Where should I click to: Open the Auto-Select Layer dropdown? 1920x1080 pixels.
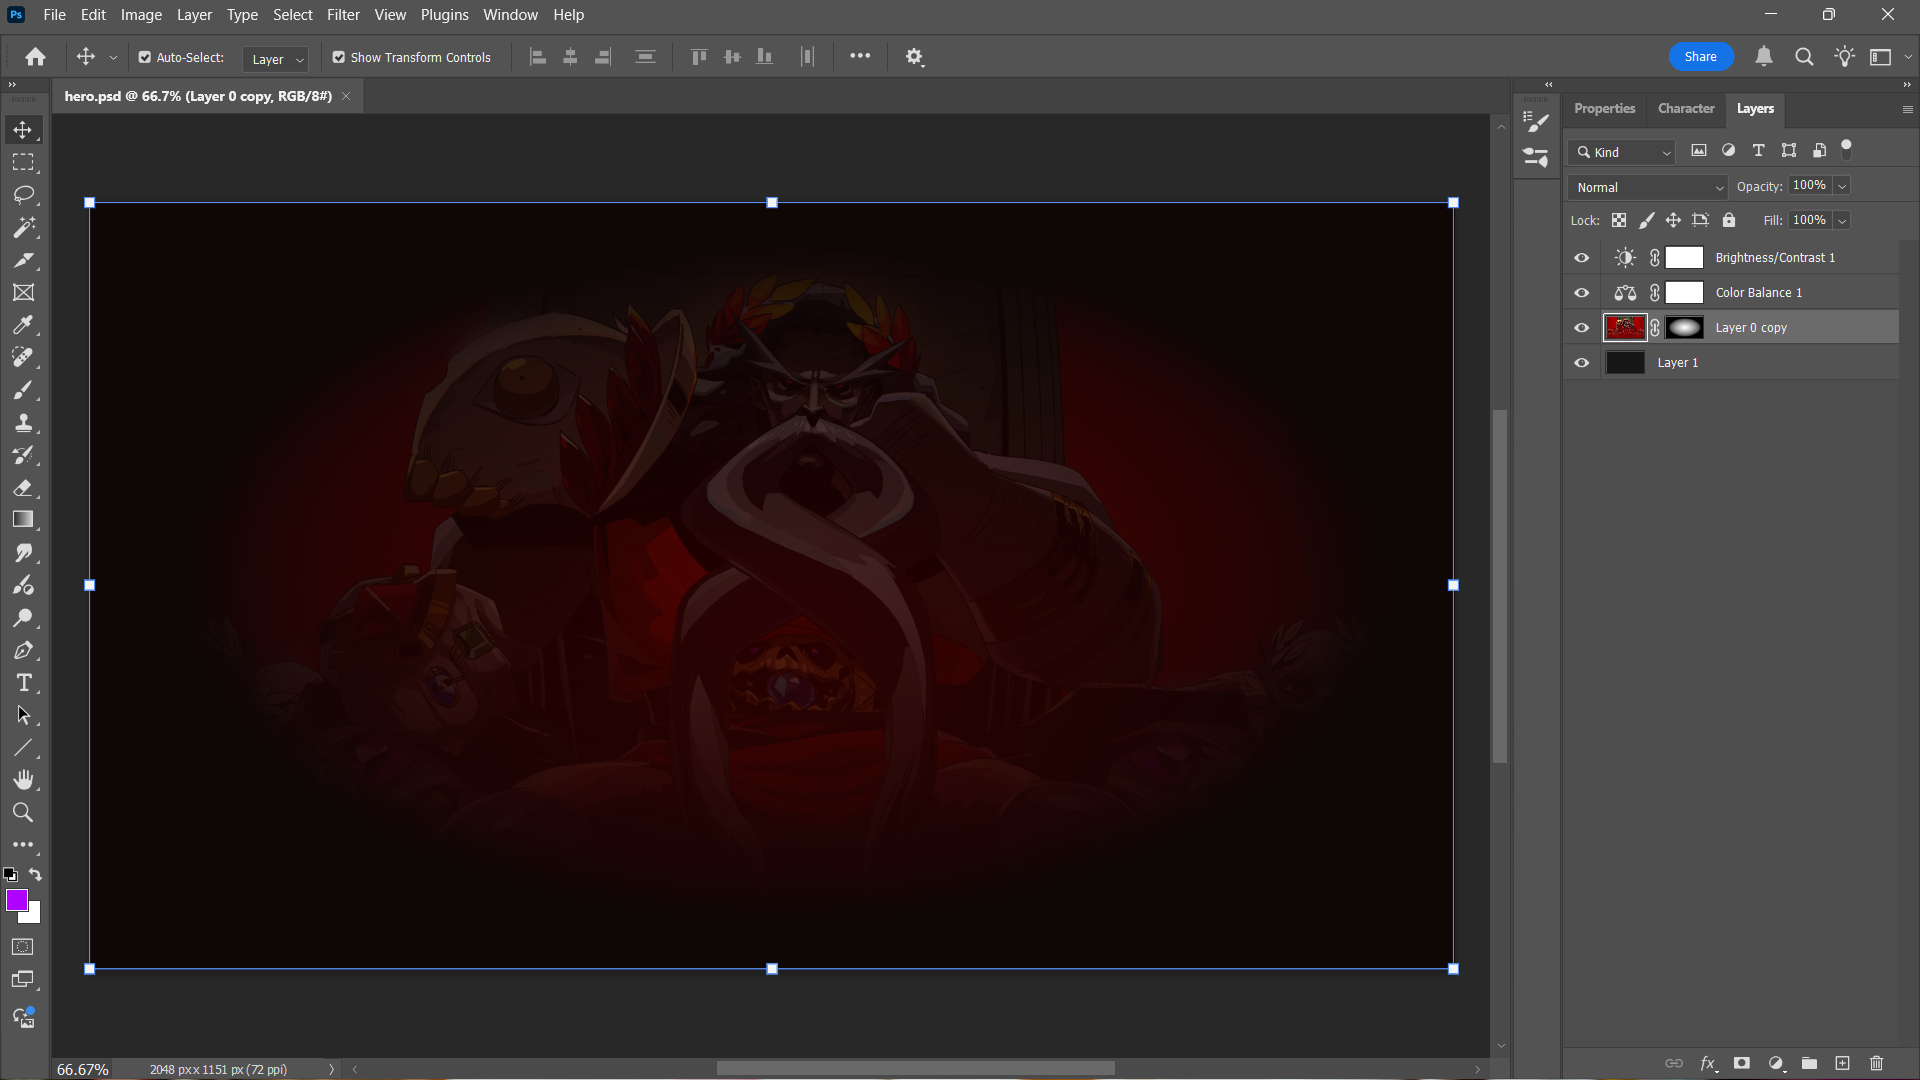click(x=275, y=59)
